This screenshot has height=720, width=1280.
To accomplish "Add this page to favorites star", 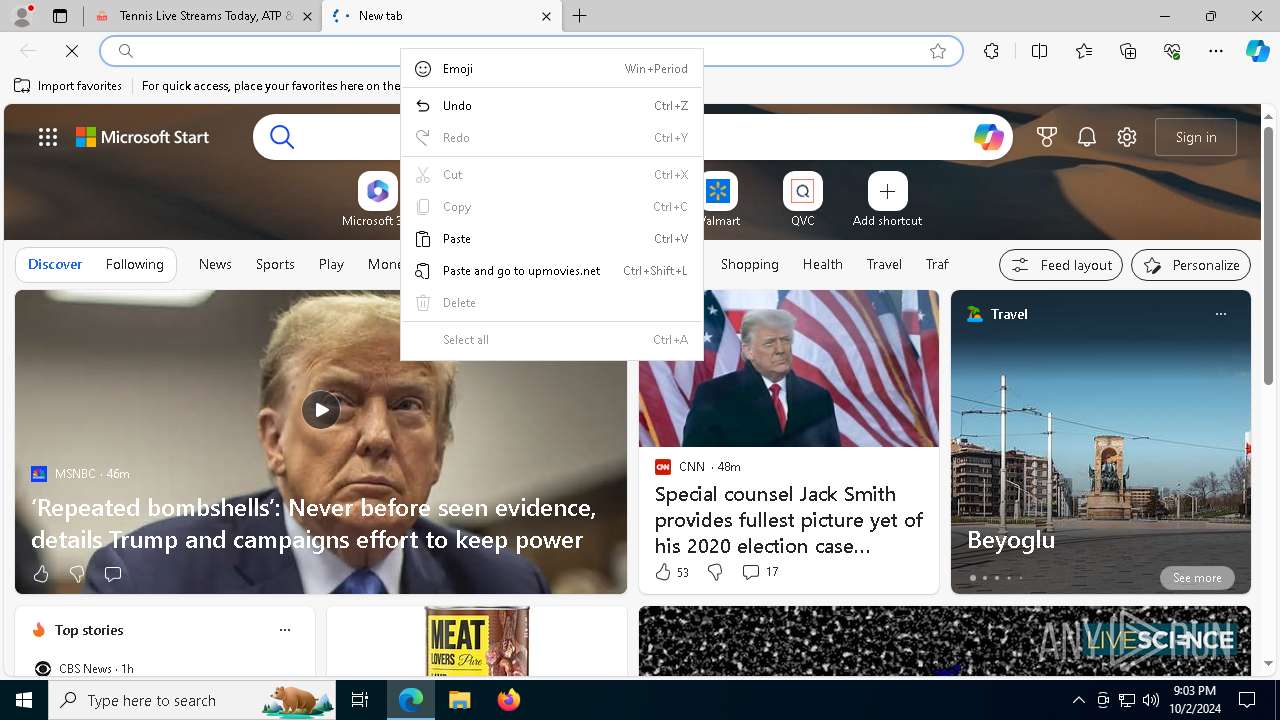I will pos(938,51).
